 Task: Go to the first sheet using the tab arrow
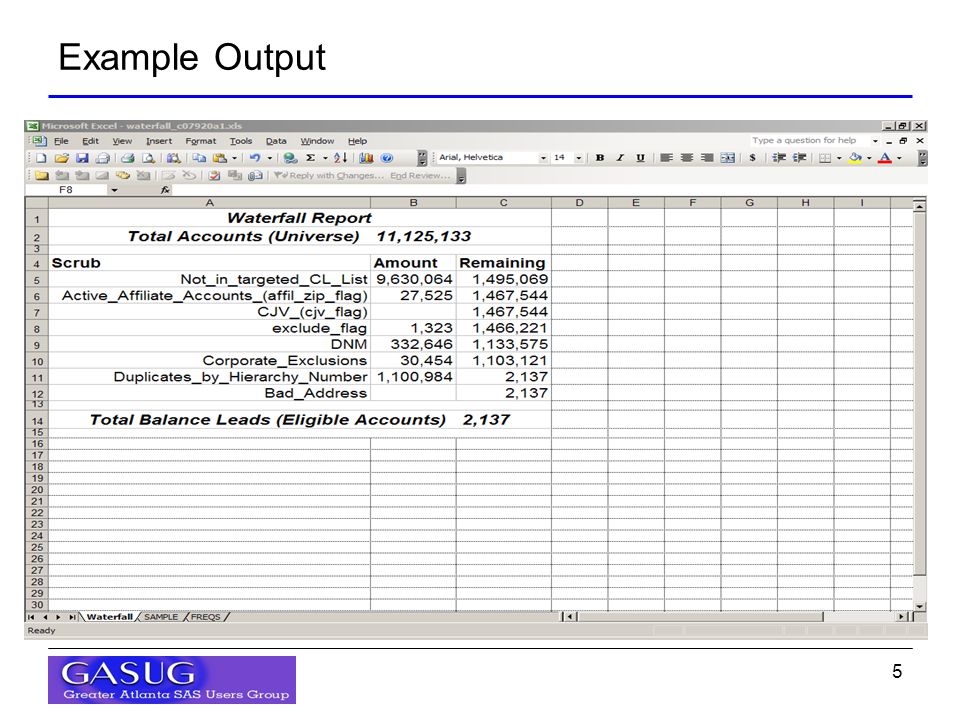coord(31,617)
